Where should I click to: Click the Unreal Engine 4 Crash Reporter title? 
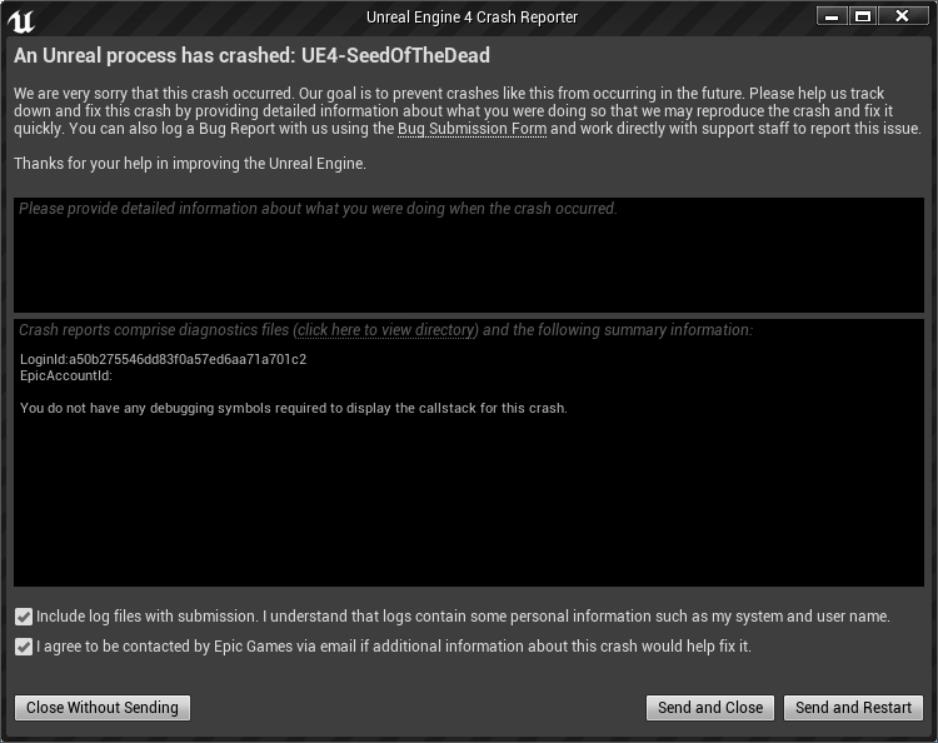pos(472,17)
